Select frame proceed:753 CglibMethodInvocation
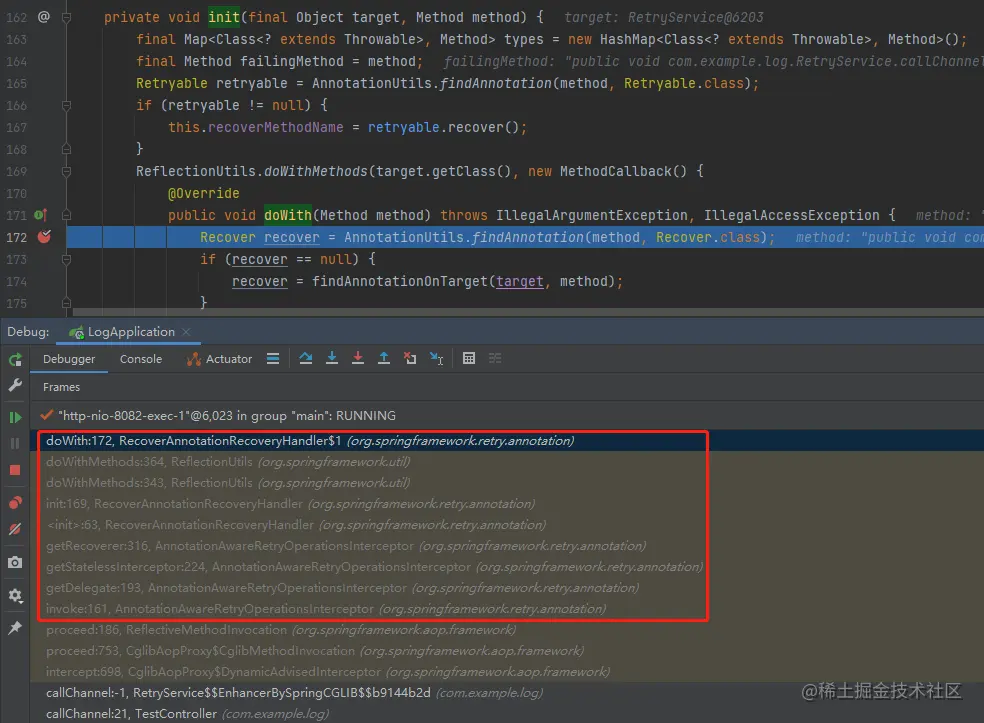 point(507,651)
